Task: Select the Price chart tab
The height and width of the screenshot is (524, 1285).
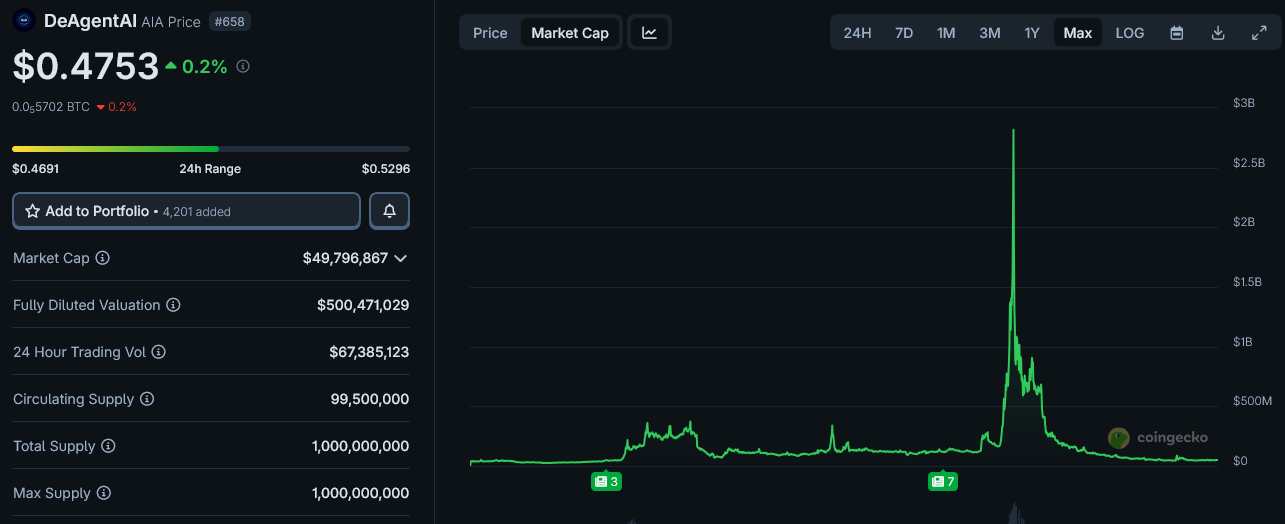Action: [x=490, y=33]
